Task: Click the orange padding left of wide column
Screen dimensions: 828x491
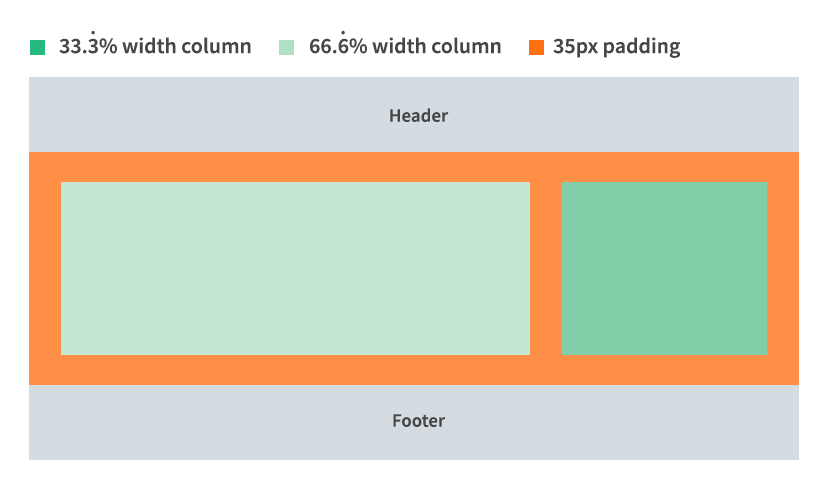Action: (45, 268)
